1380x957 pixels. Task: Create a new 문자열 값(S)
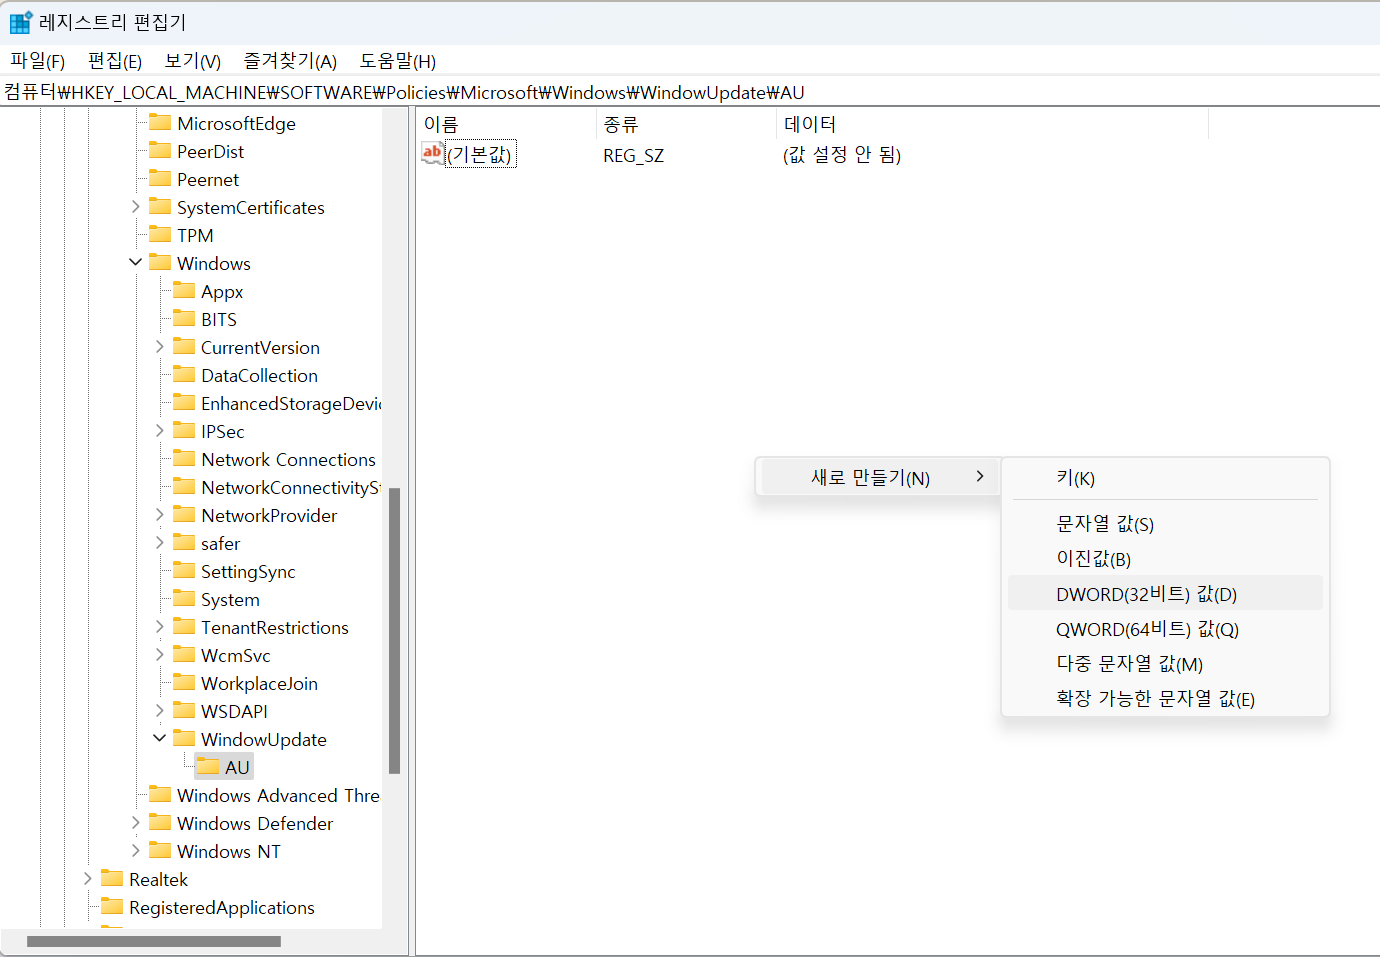[1165, 524]
